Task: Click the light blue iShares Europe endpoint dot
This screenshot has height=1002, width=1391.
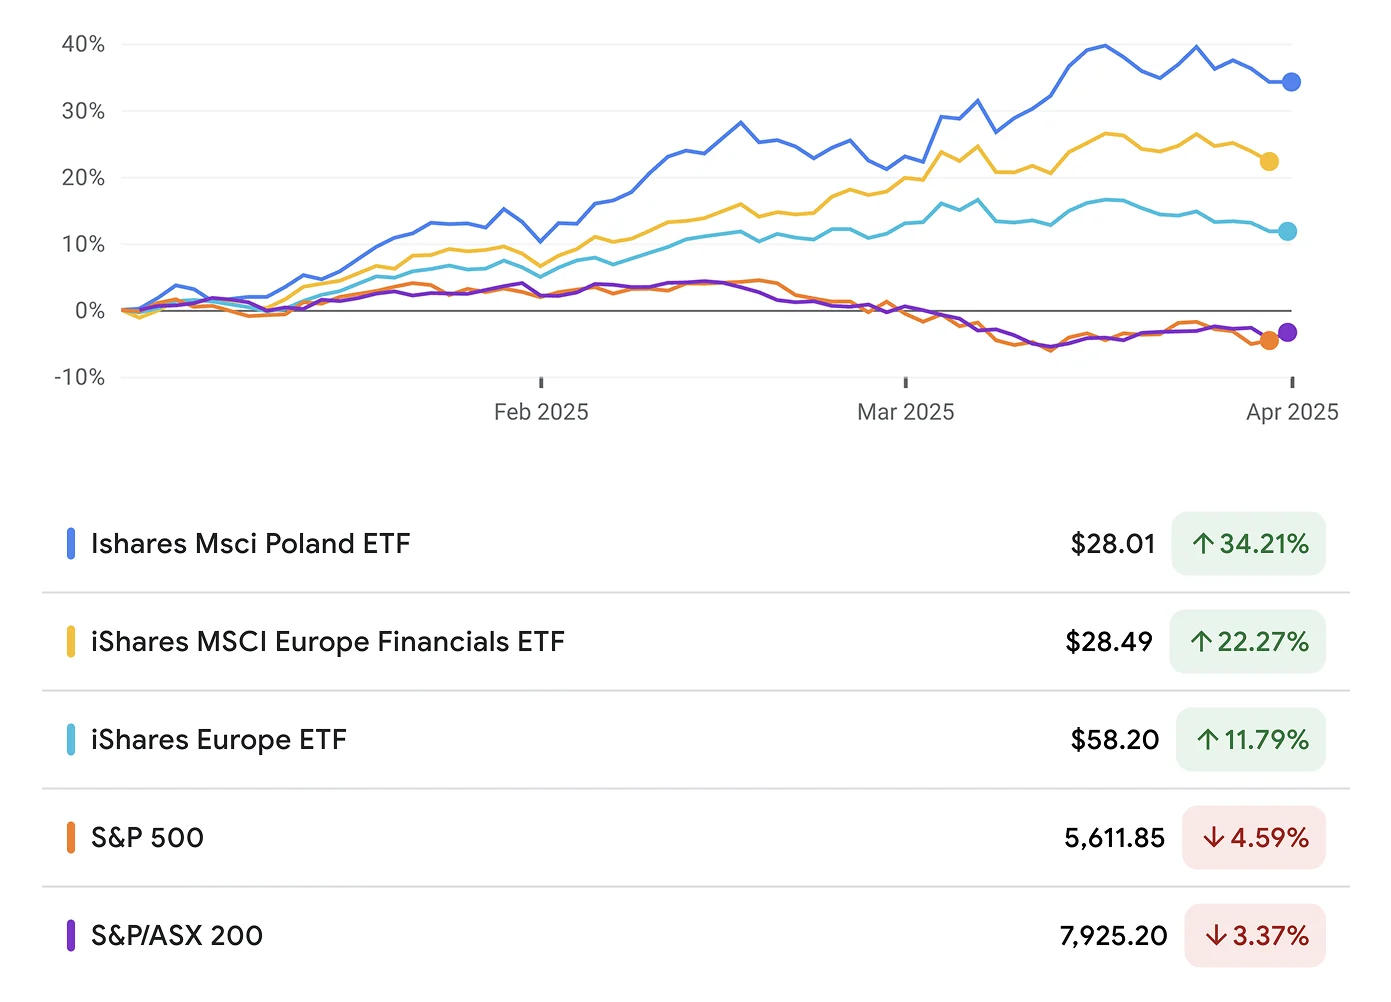Action: pos(1287,231)
